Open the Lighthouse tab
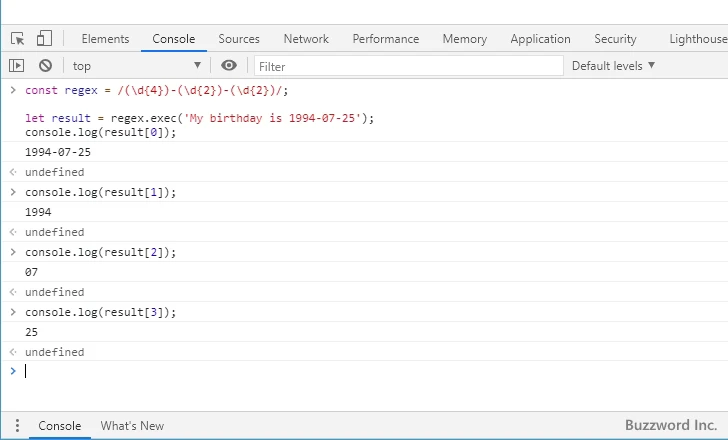 tap(698, 39)
